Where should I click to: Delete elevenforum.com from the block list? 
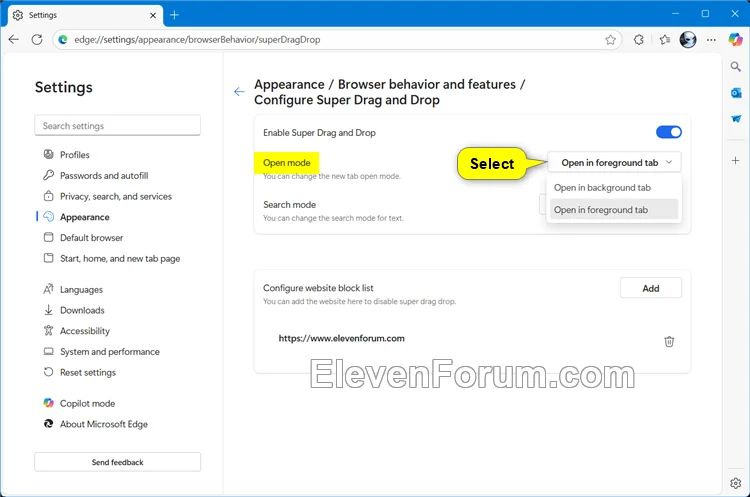coord(669,342)
